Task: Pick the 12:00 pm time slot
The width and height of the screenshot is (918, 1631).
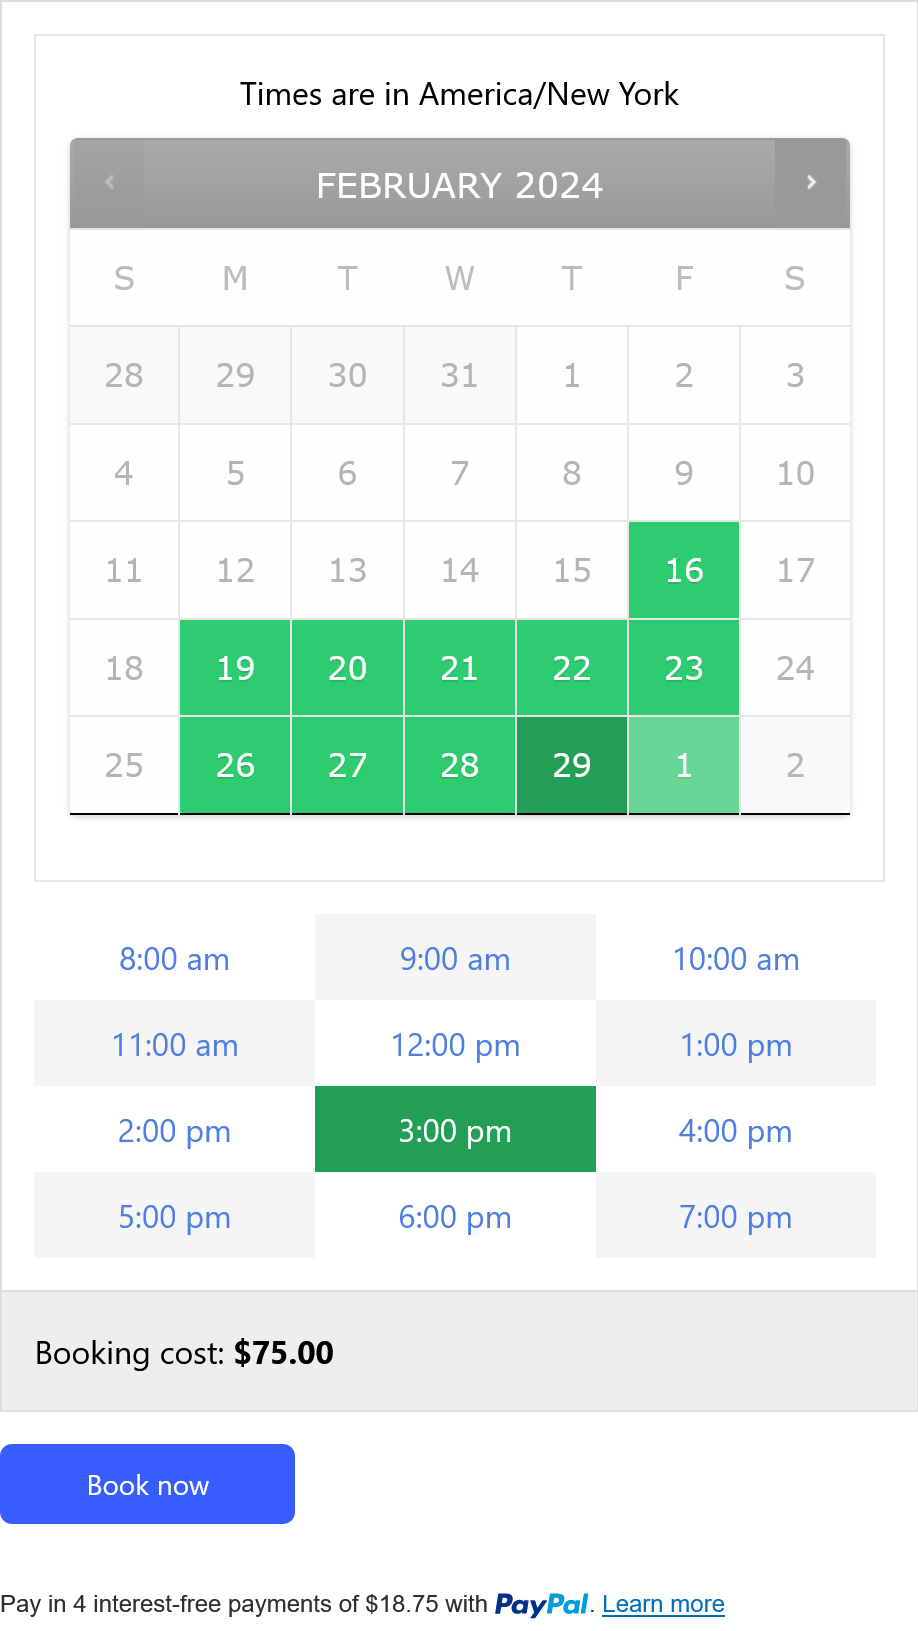Action: click(455, 1045)
